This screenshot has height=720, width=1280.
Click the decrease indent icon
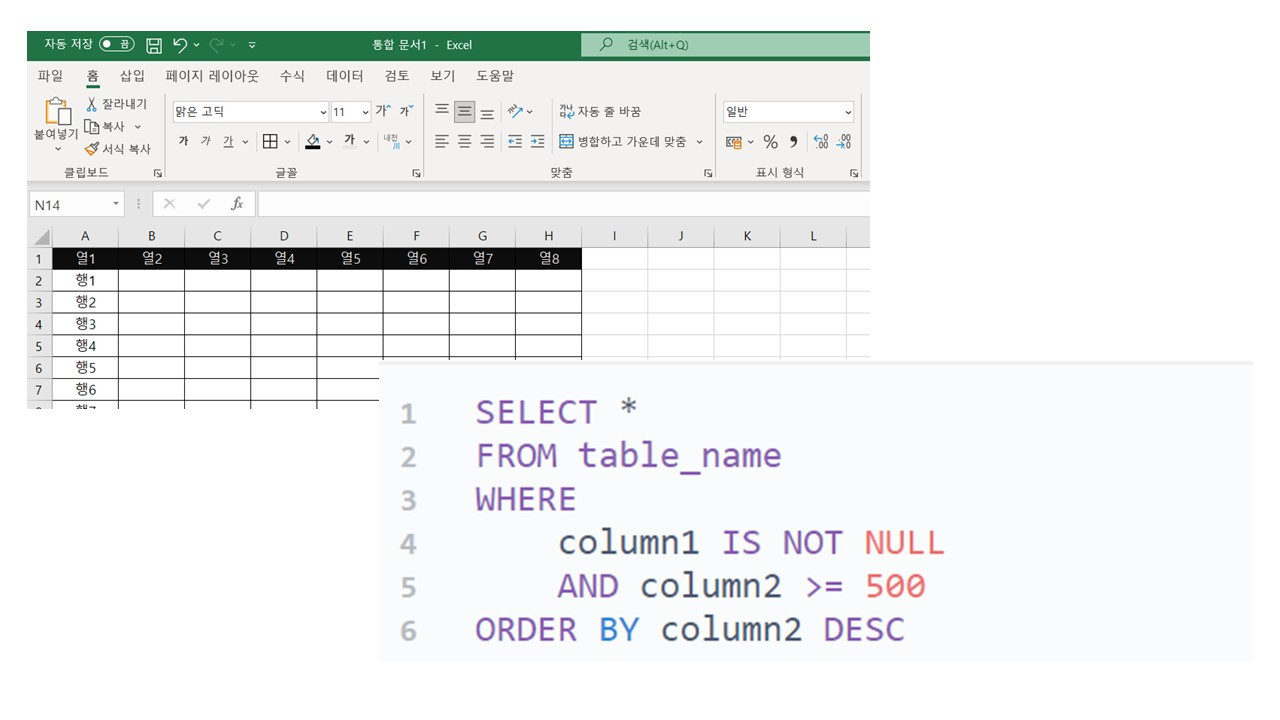coord(515,141)
